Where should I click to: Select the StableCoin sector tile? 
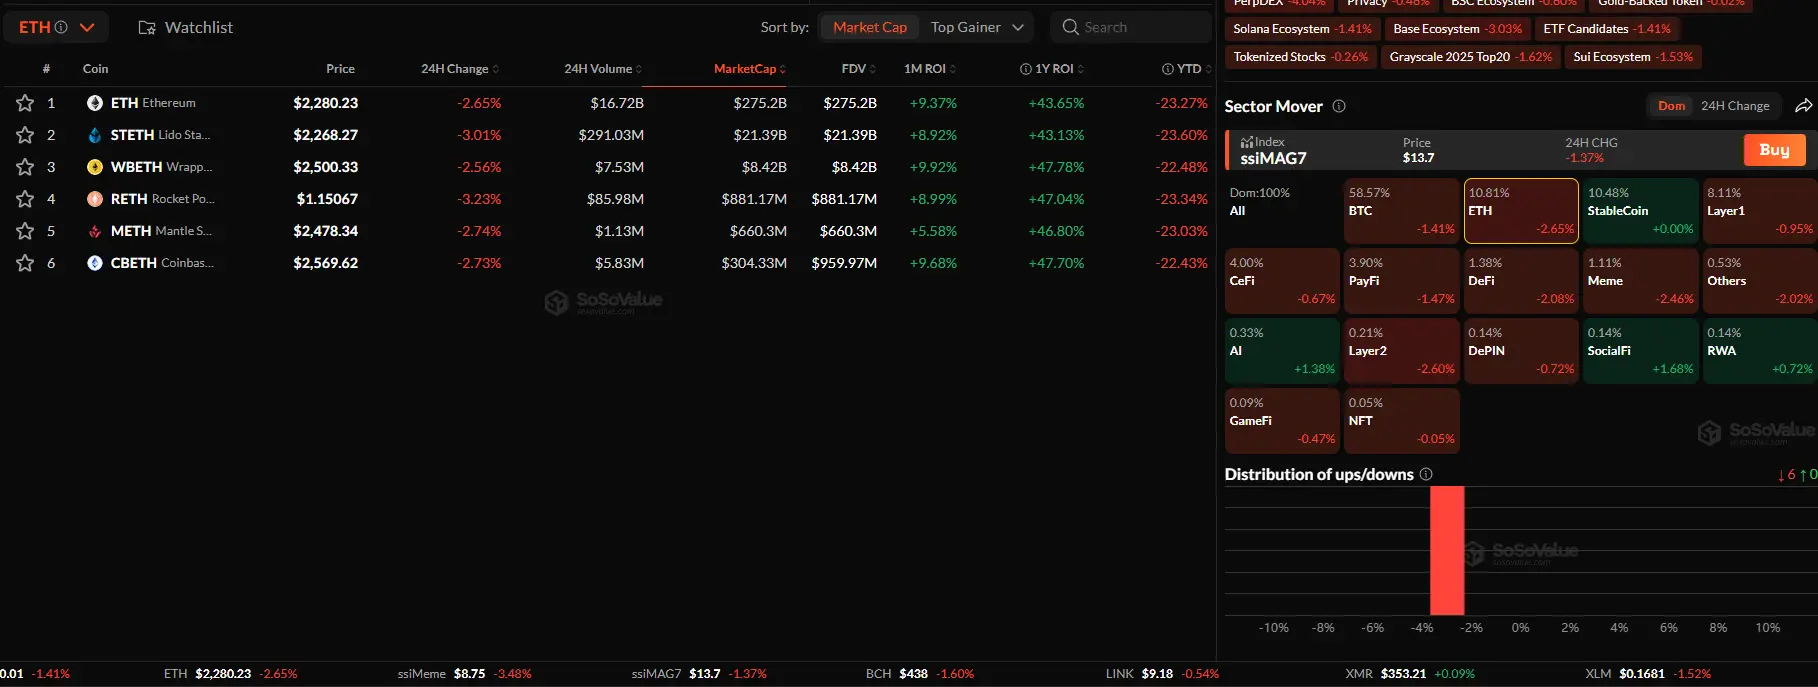(1640, 211)
